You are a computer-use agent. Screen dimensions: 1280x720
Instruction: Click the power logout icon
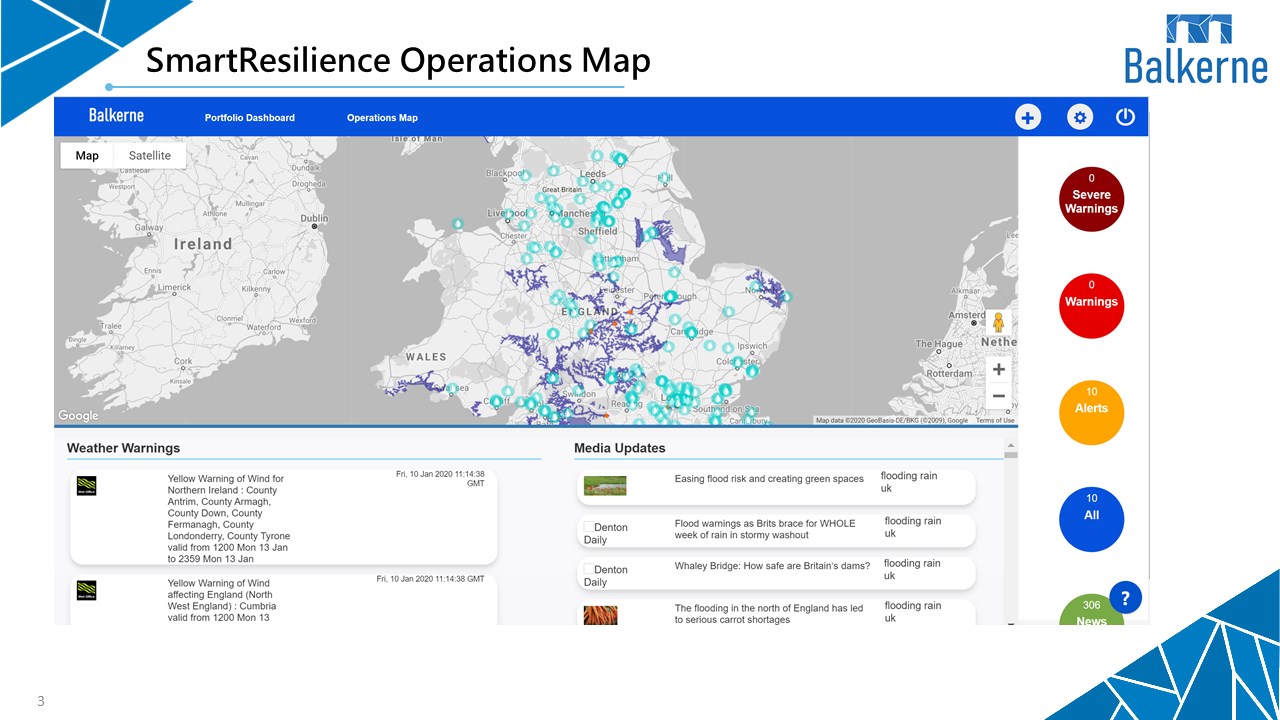pyautogui.click(x=1125, y=117)
